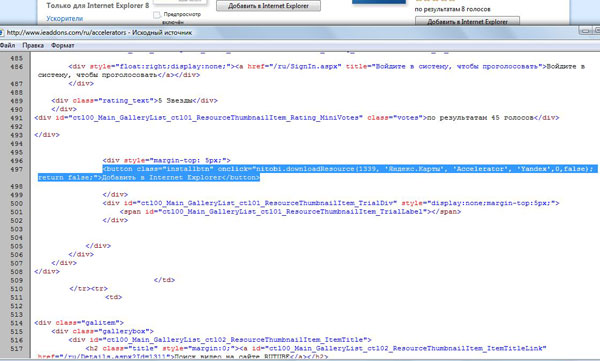Follow the Ускорители link in browser page
The height and width of the screenshot is (361, 600).
tap(64, 18)
